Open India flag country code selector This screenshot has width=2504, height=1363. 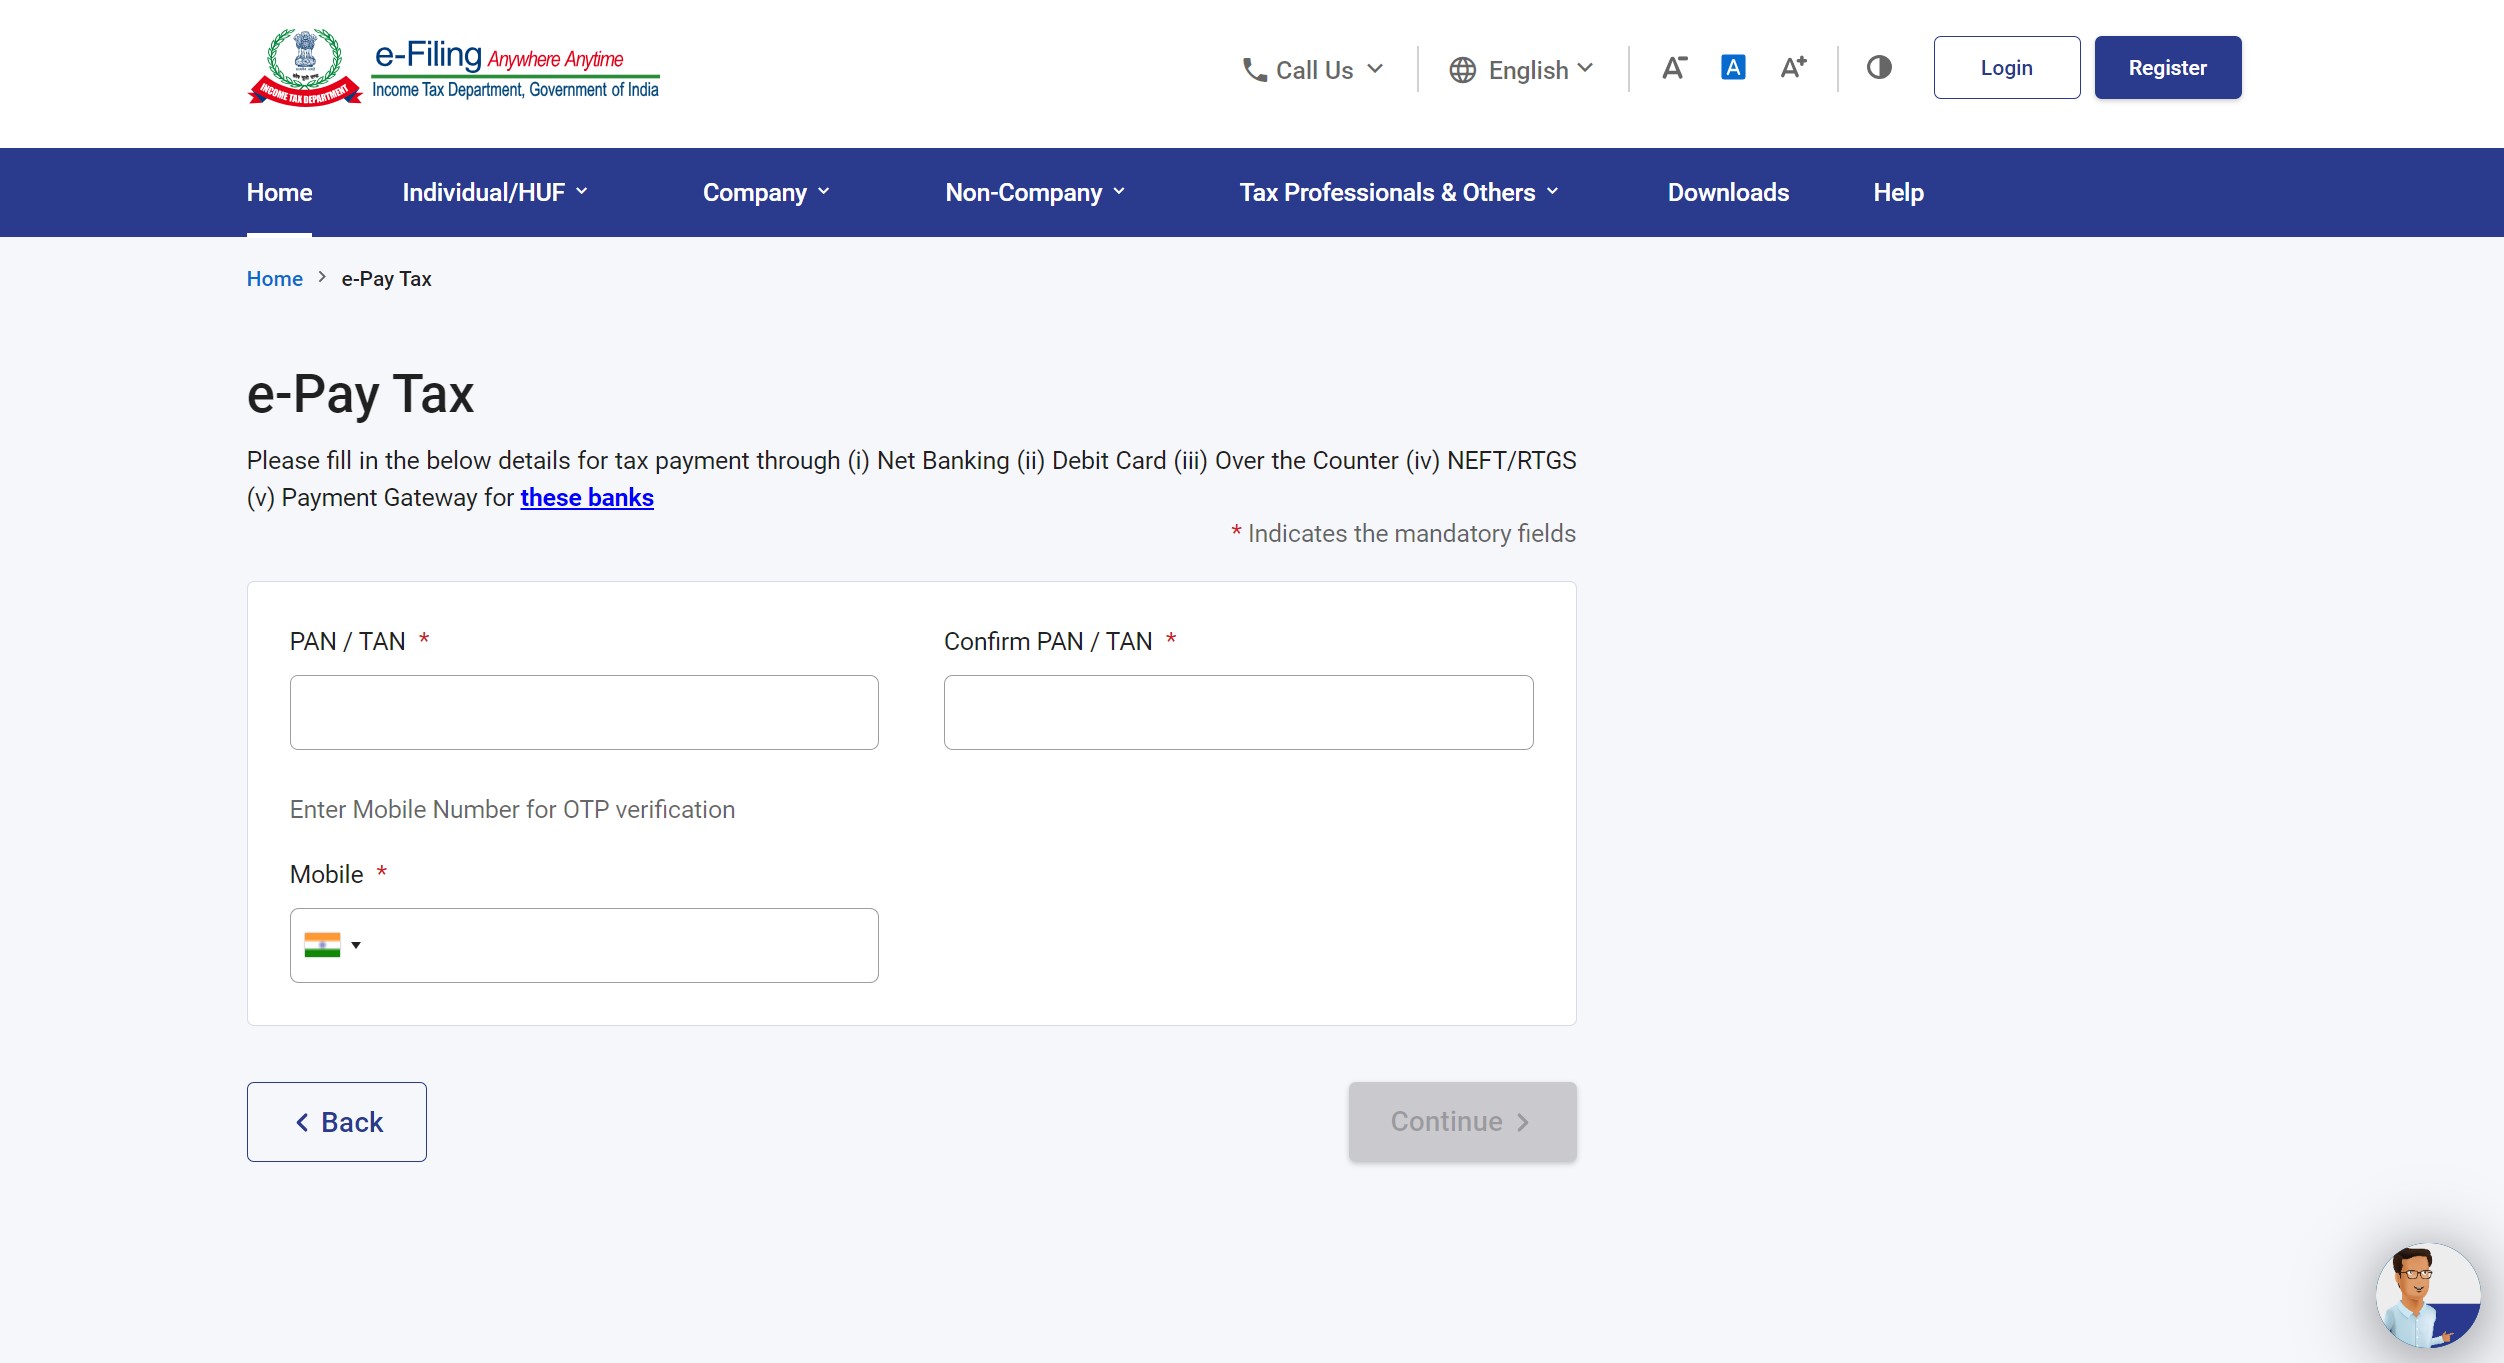[x=332, y=945]
